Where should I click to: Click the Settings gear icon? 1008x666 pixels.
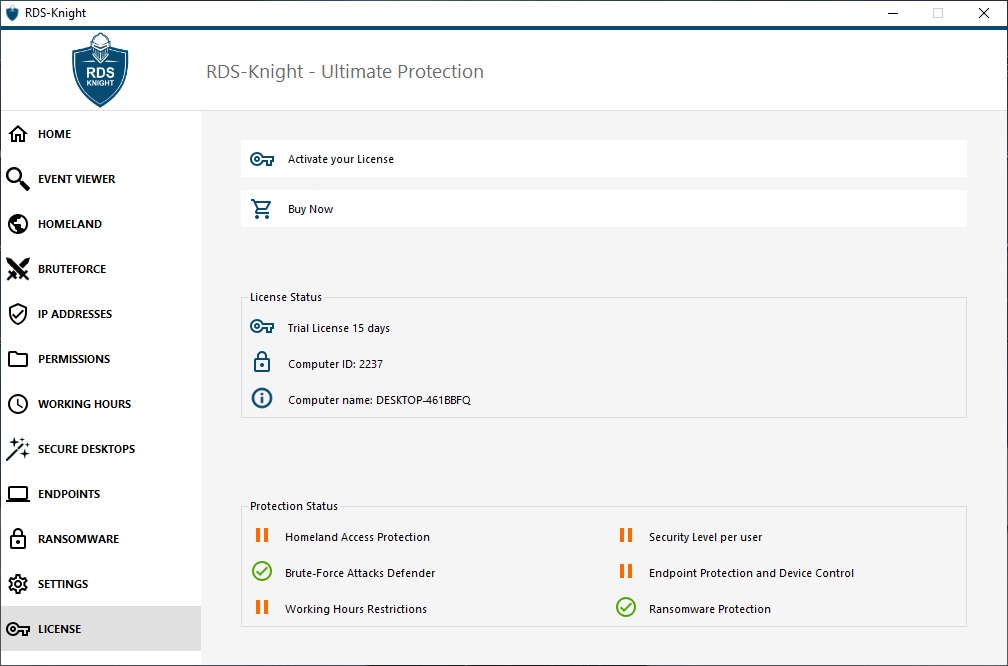tap(18, 584)
